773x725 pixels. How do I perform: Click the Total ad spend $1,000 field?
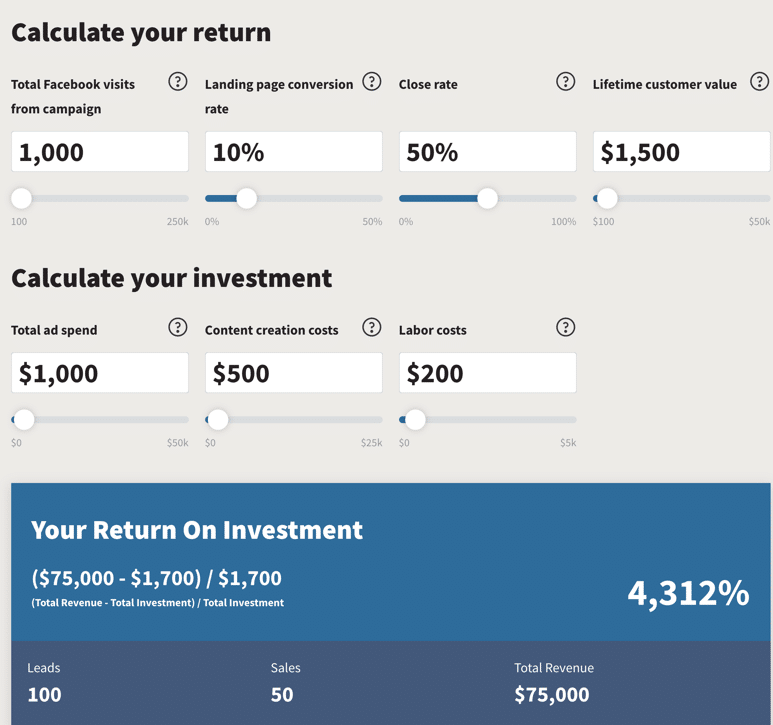click(100, 373)
